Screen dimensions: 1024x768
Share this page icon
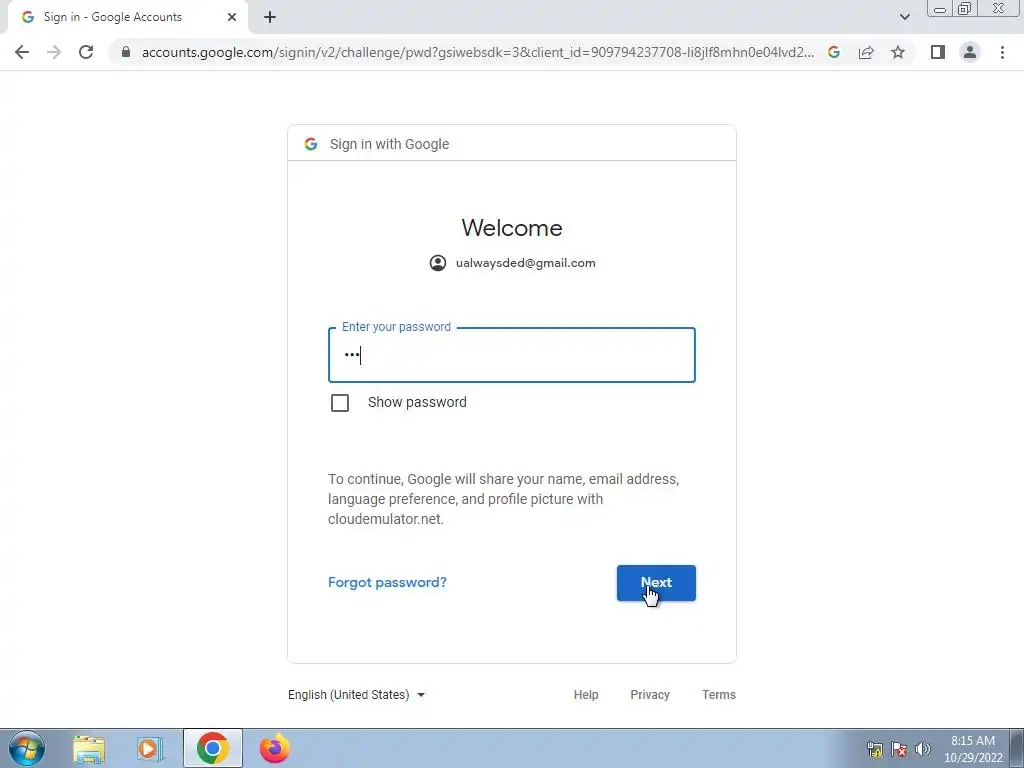(866, 52)
